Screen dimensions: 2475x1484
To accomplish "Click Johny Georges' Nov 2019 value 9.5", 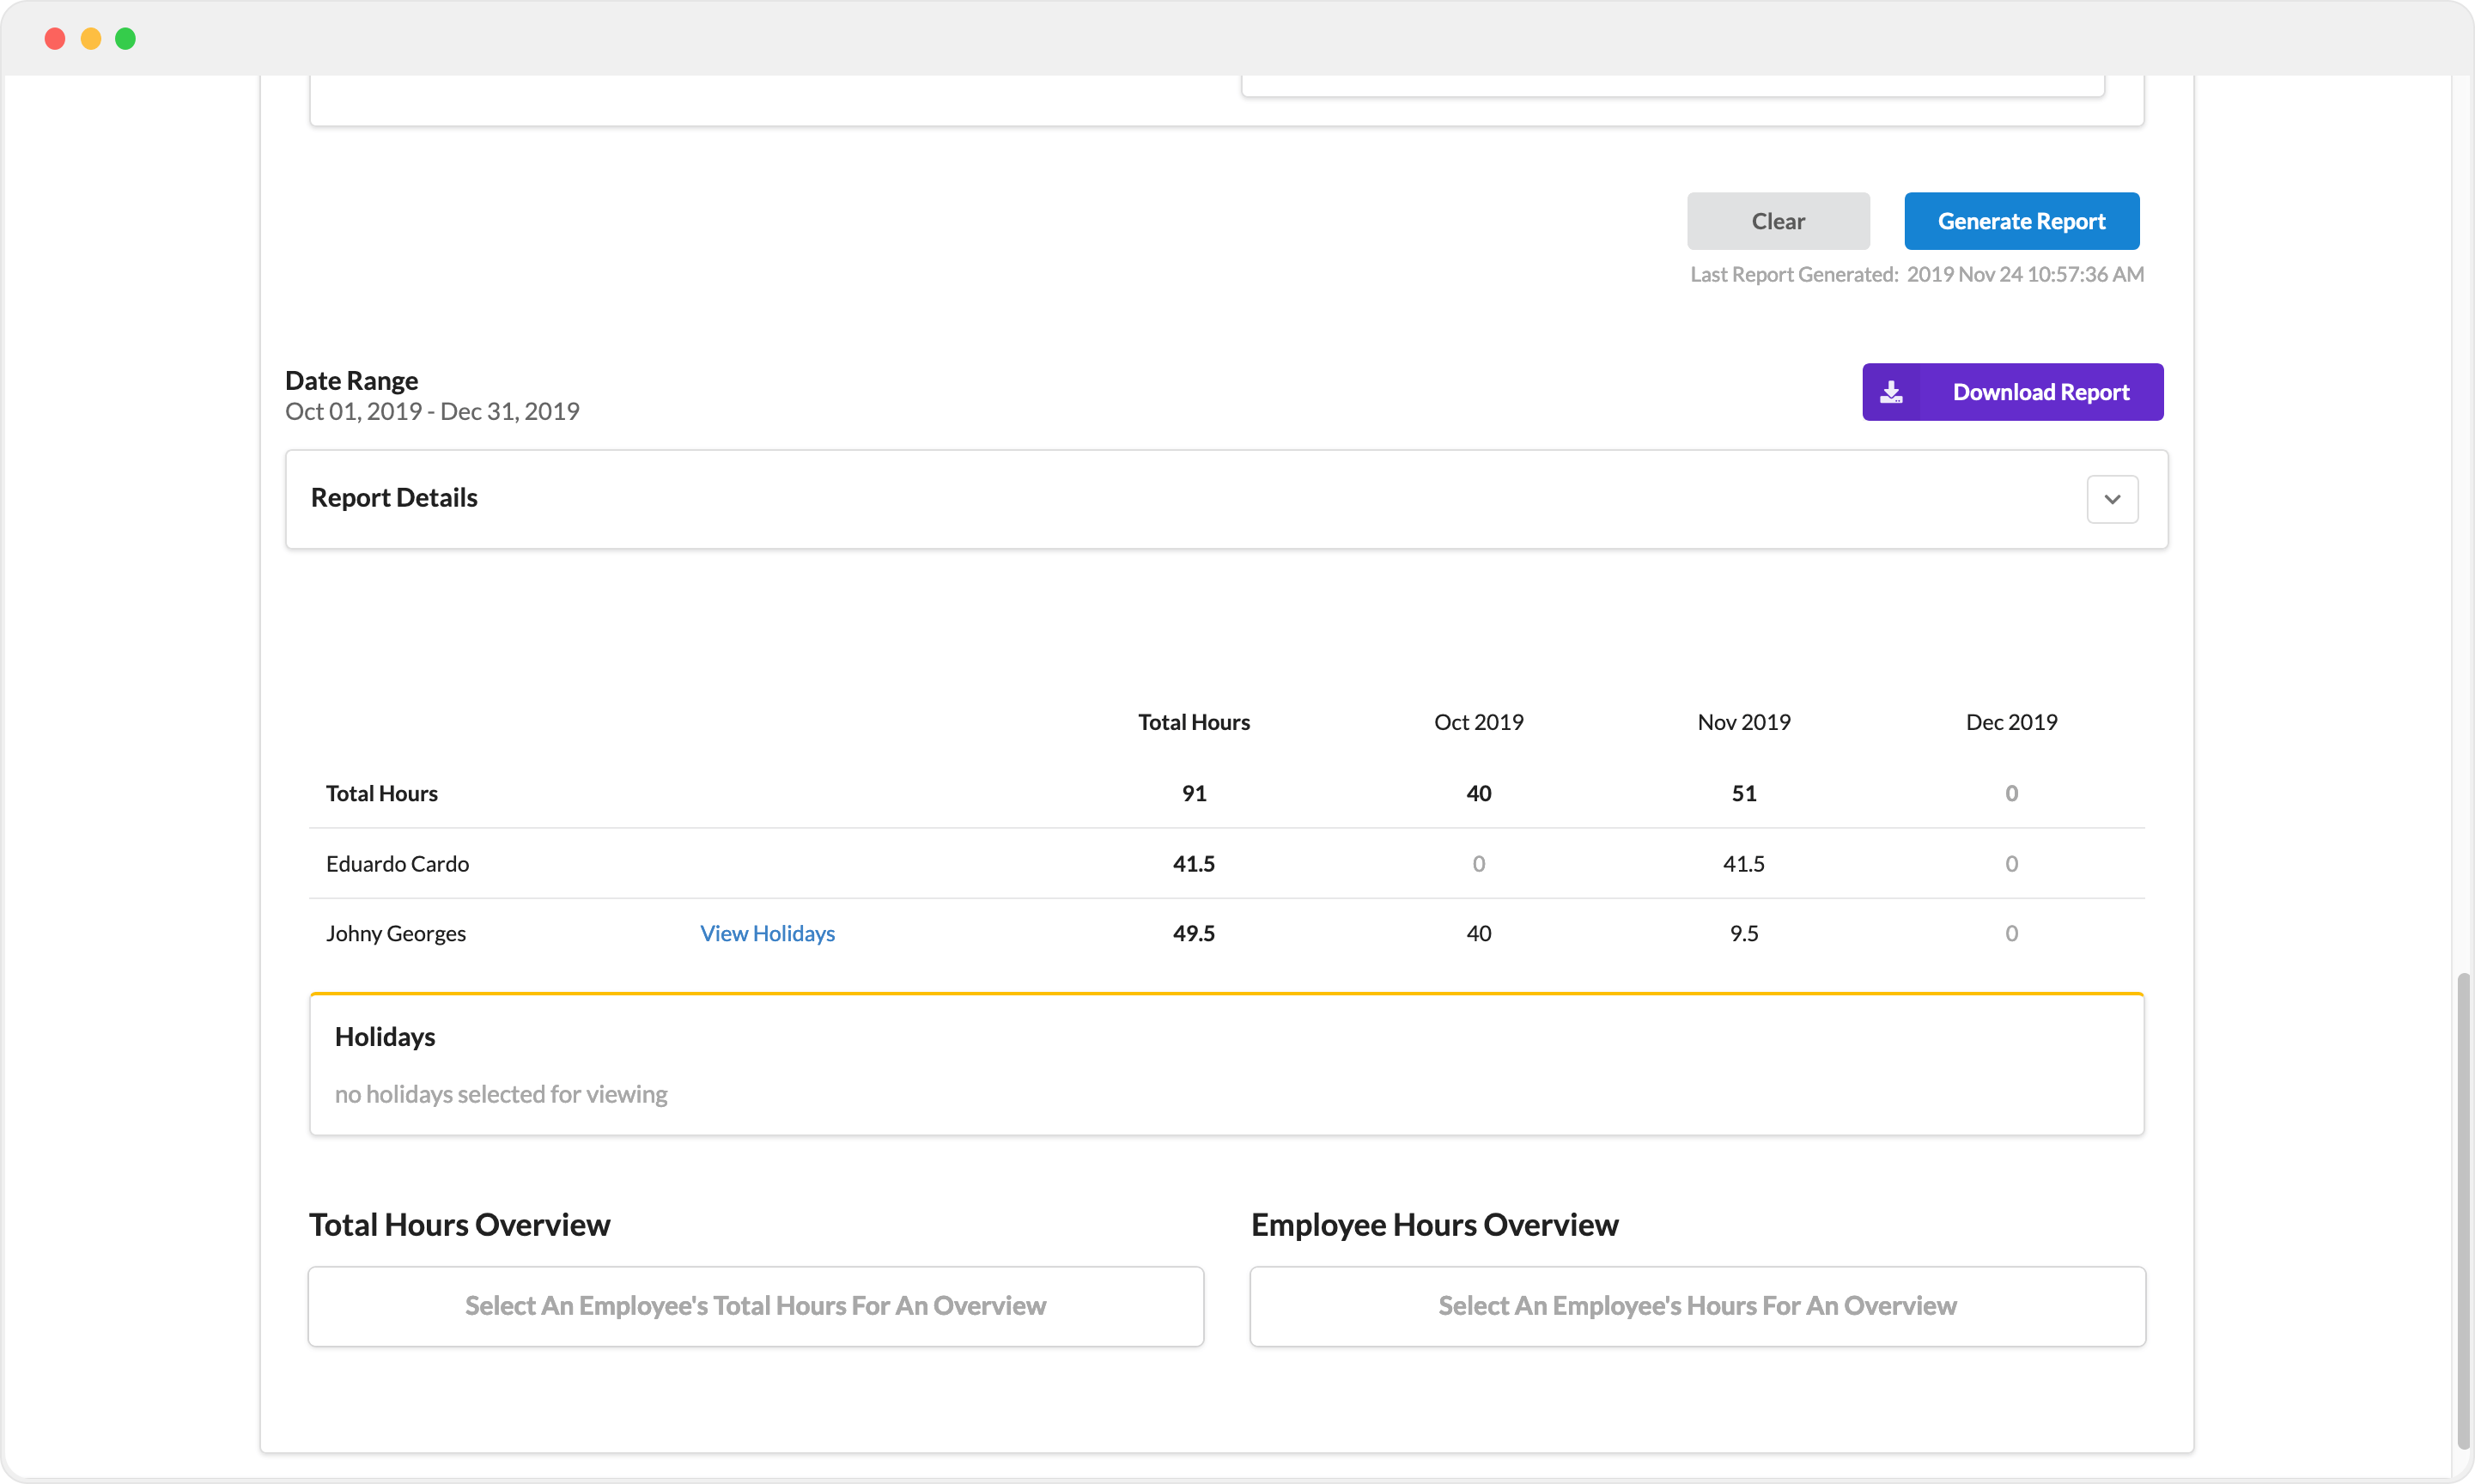I will (x=1744, y=933).
